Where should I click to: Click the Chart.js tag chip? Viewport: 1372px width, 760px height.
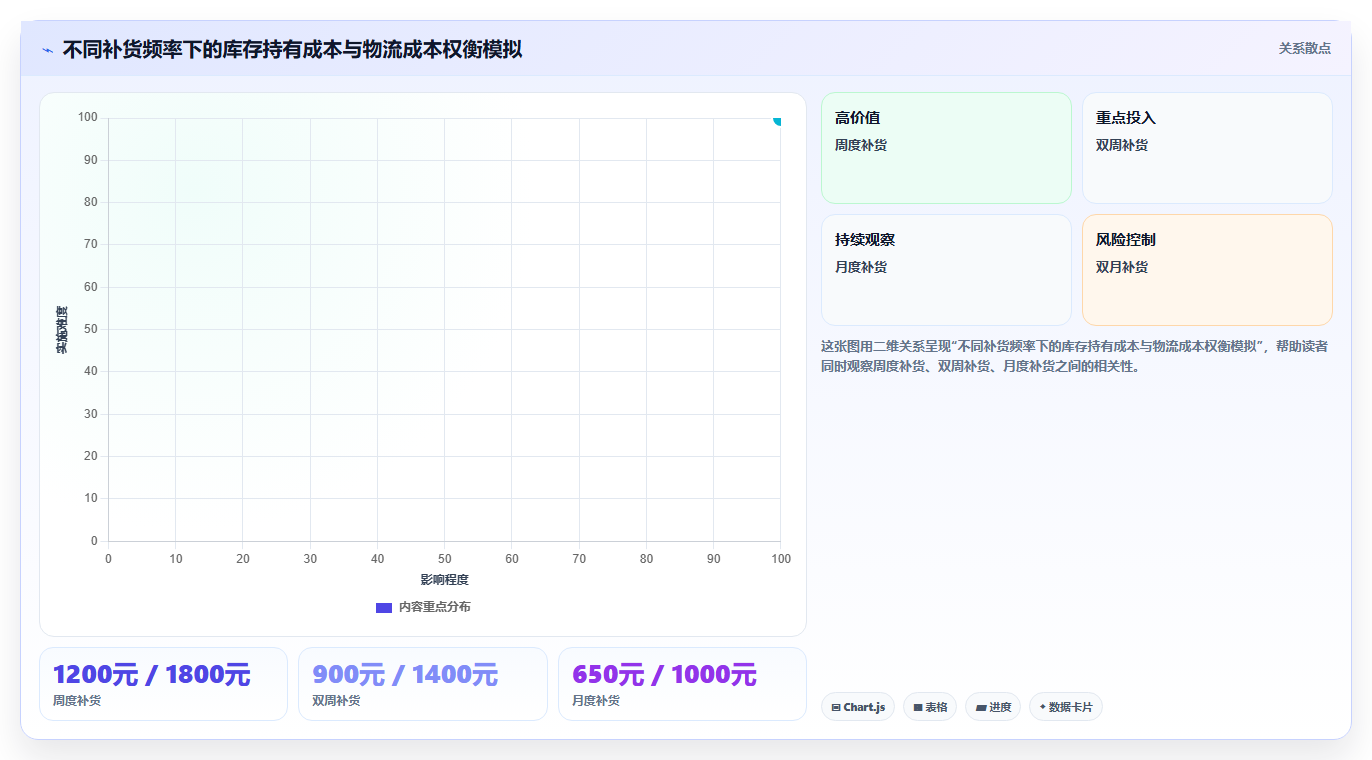click(x=858, y=707)
